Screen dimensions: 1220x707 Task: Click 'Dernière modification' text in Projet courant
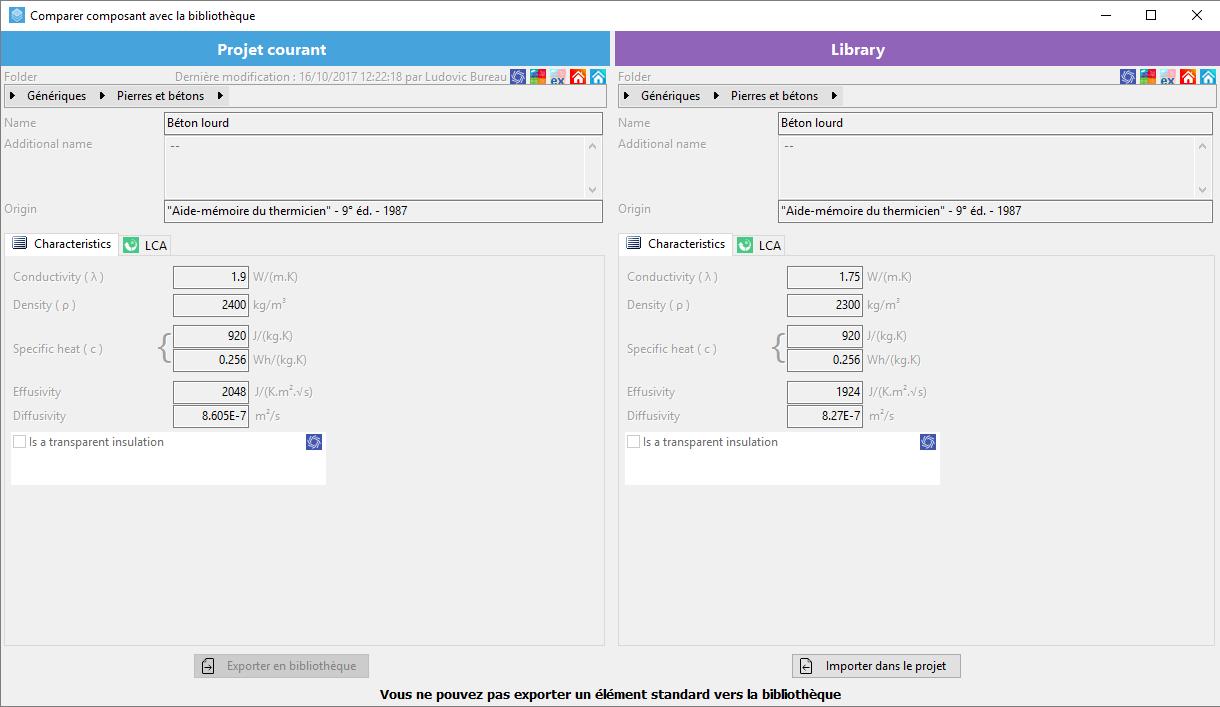[341, 77]
